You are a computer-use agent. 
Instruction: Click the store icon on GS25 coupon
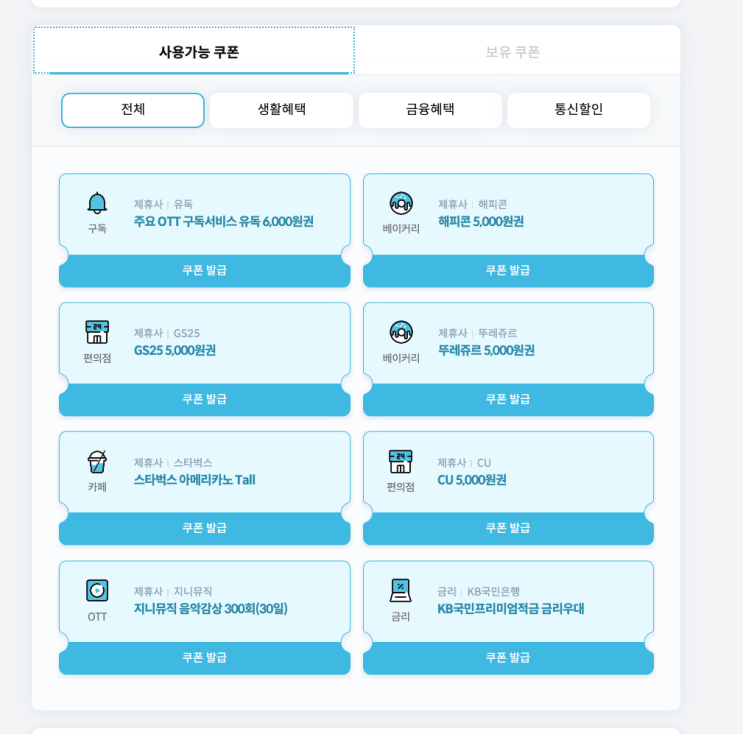coord(97,332)
